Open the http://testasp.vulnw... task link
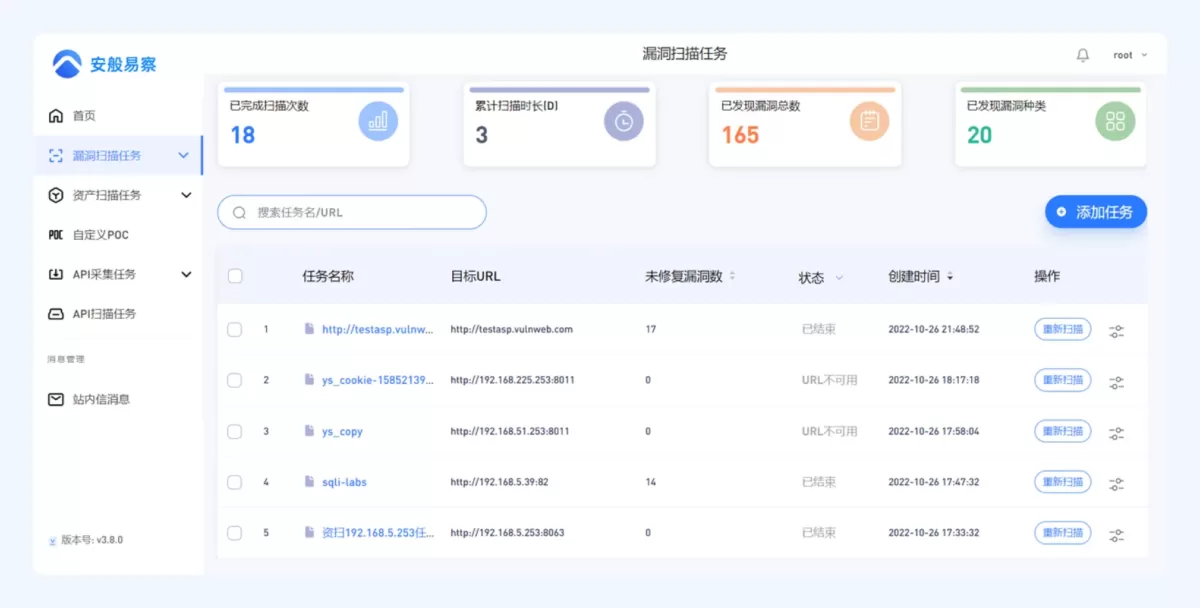The image size is (1200, 608). (378, 329)
